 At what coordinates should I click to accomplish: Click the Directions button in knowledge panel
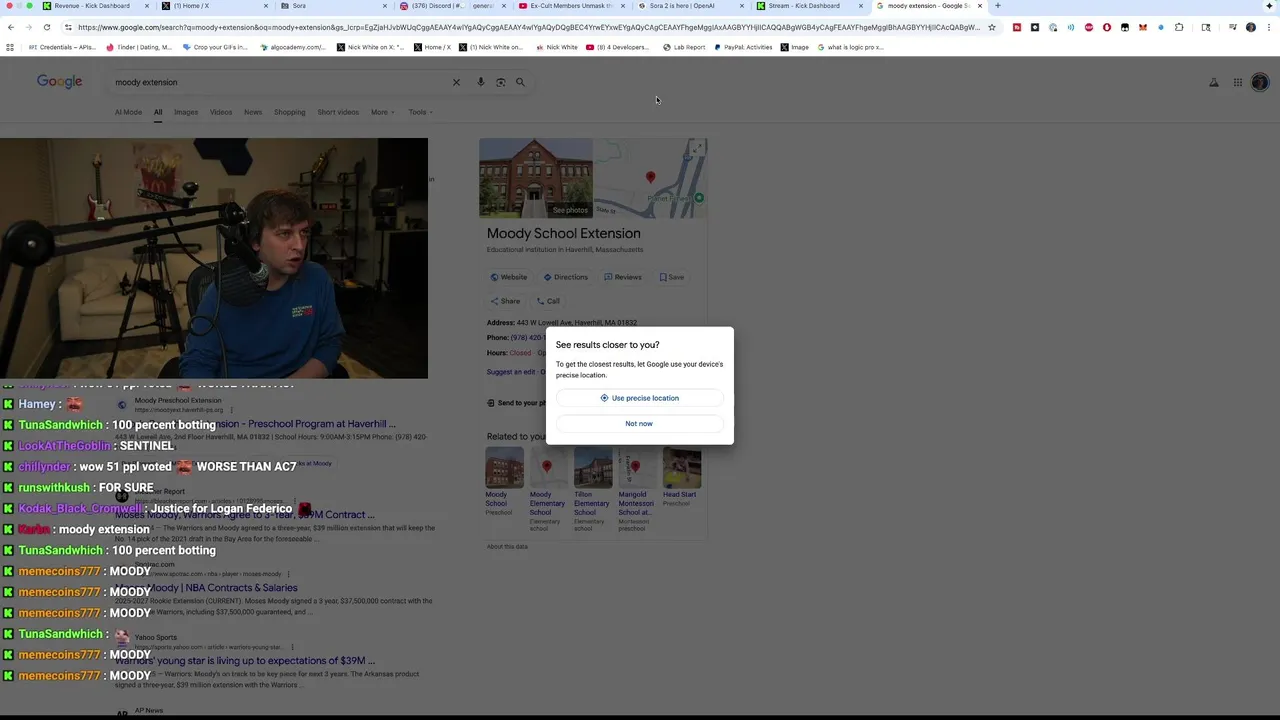pyautogui.click(x=565, y=277)
